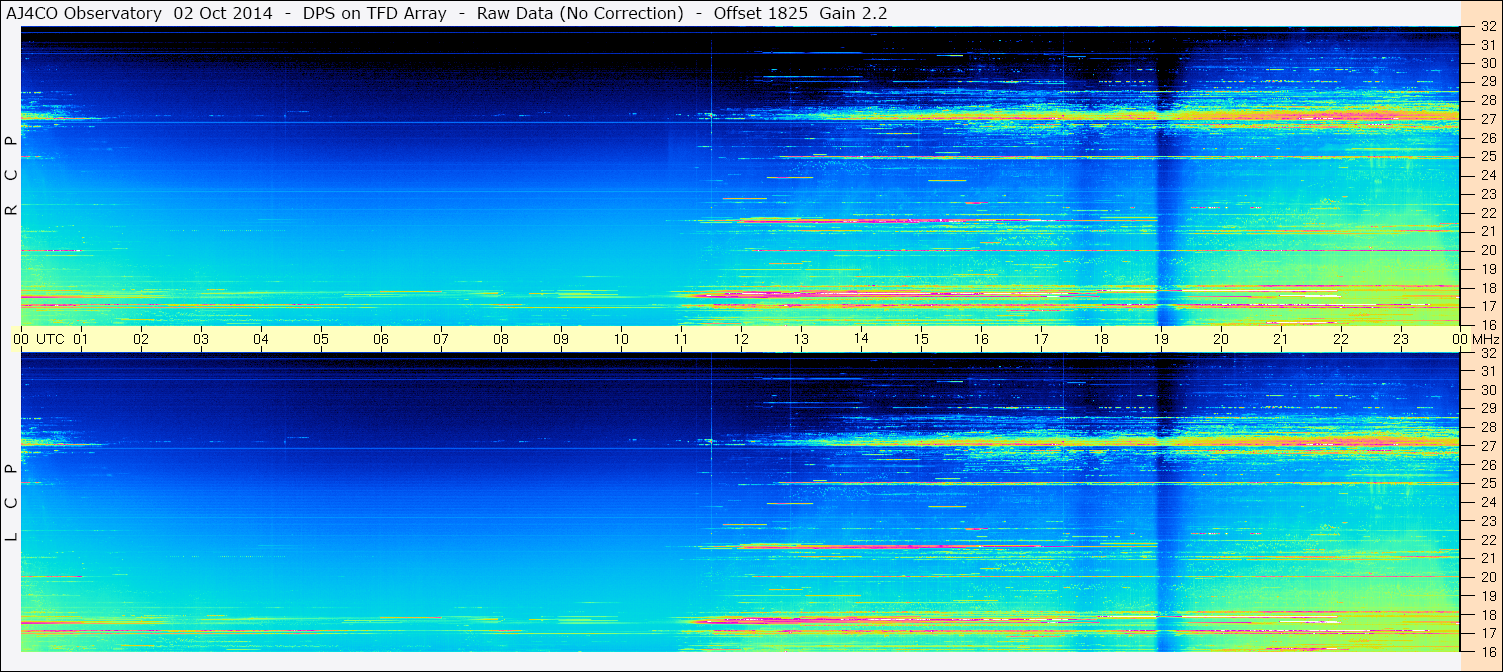Click the vertical 'R C P' panel label
1503x672 pixels.
11,175
